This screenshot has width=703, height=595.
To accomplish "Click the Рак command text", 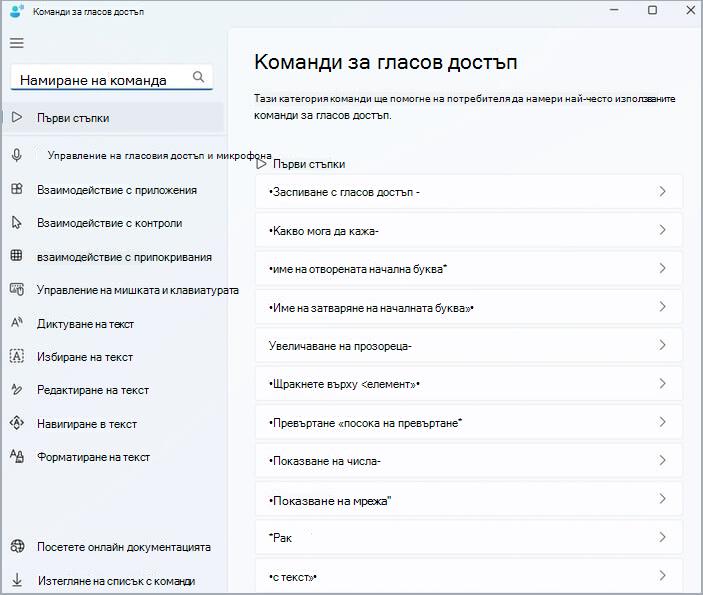I will (x=281, y=538).
